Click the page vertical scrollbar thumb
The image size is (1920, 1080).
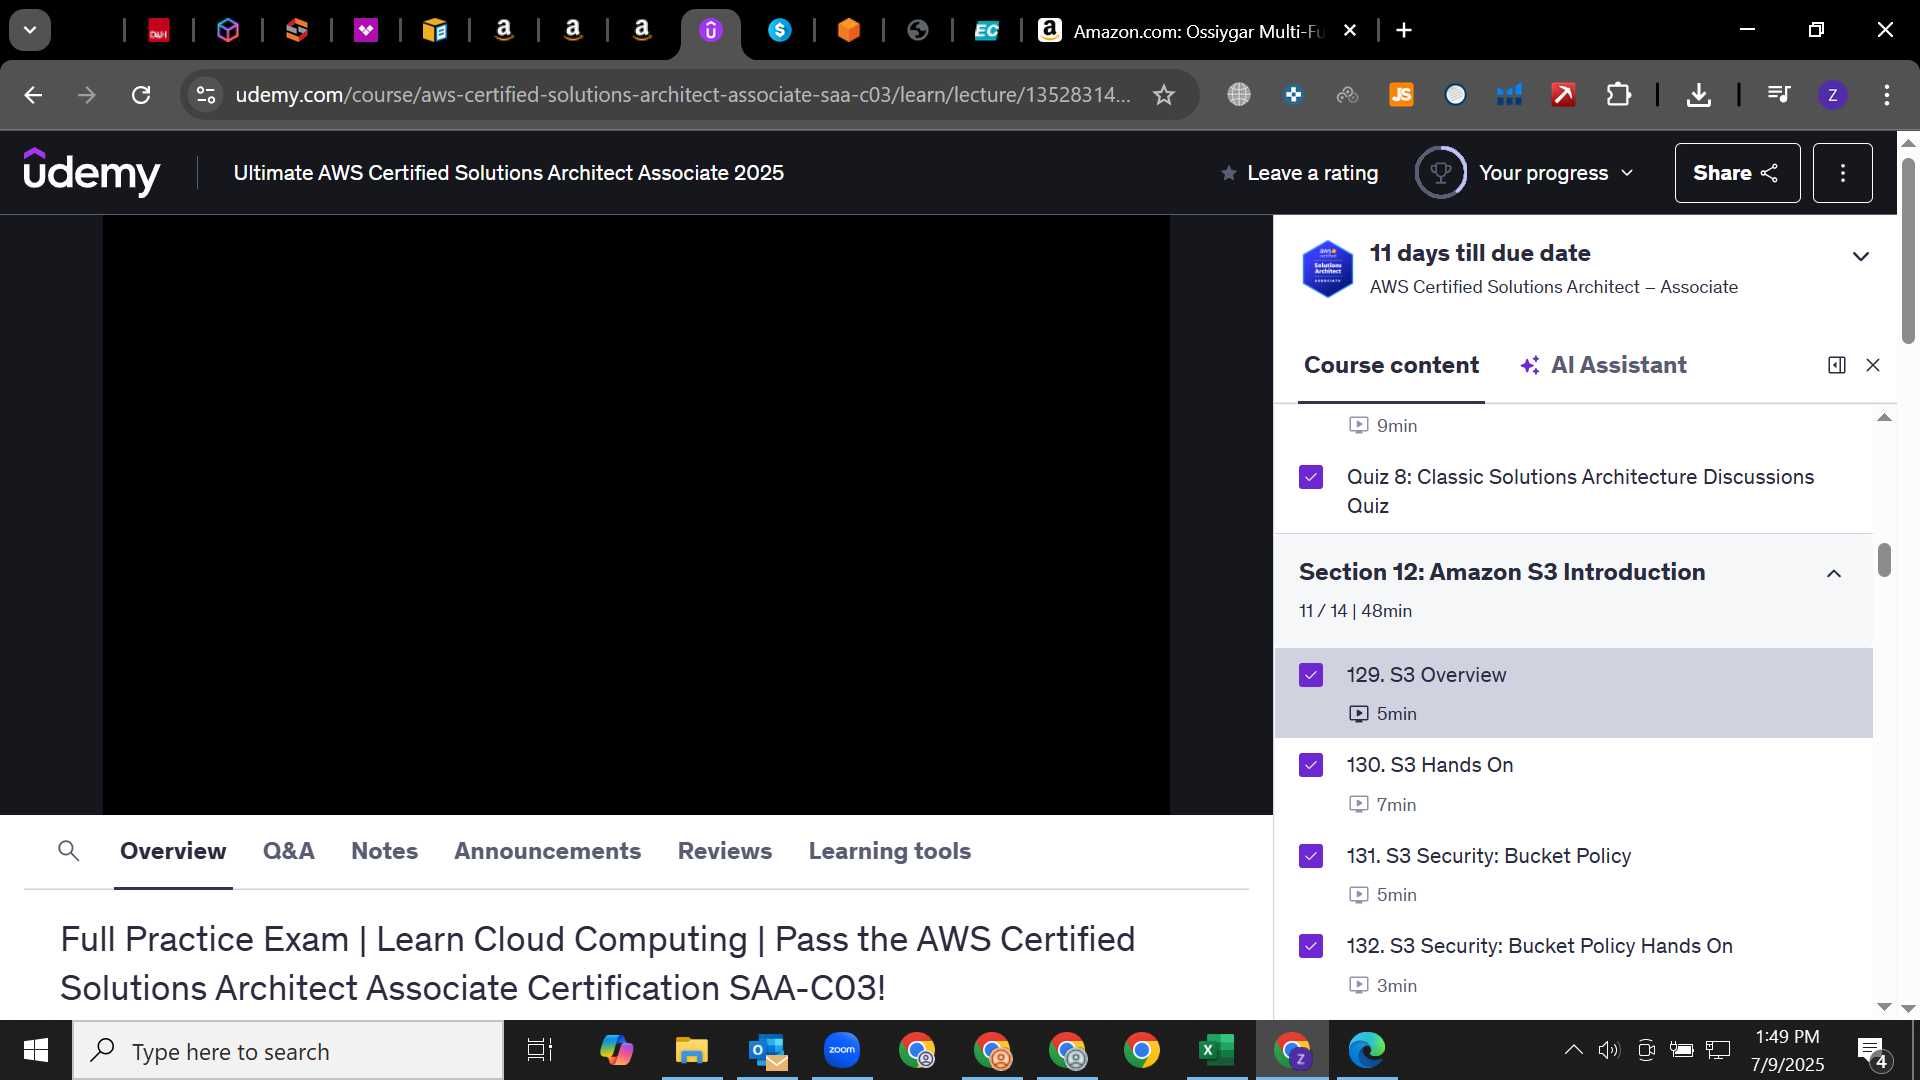tap(1908, 250)
